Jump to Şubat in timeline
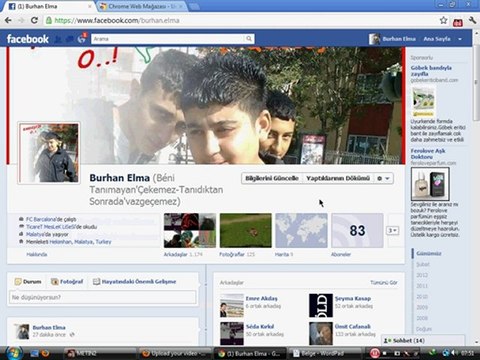Image resolution: width=480 pixels, height=360 pixels. [423, 264]
